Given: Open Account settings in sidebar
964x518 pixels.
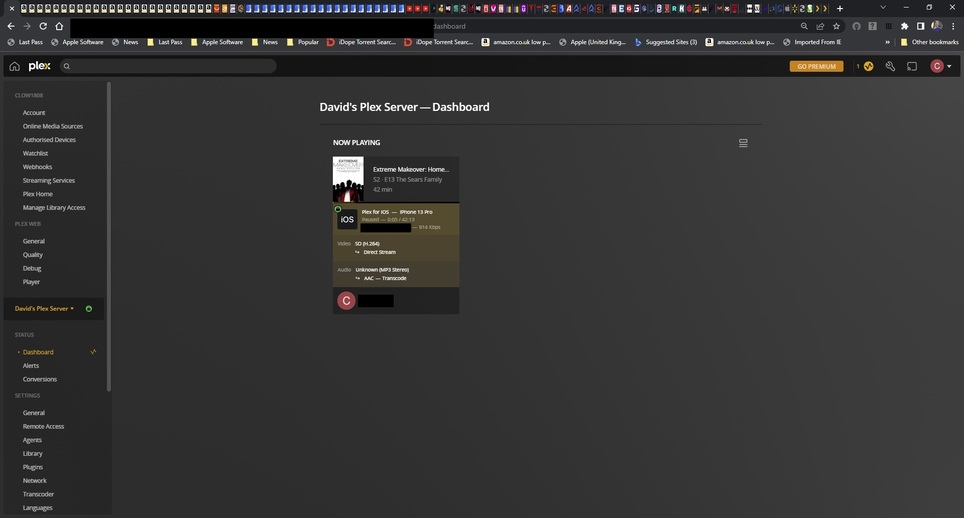Looking at the screenshot, I should (34, 113).
